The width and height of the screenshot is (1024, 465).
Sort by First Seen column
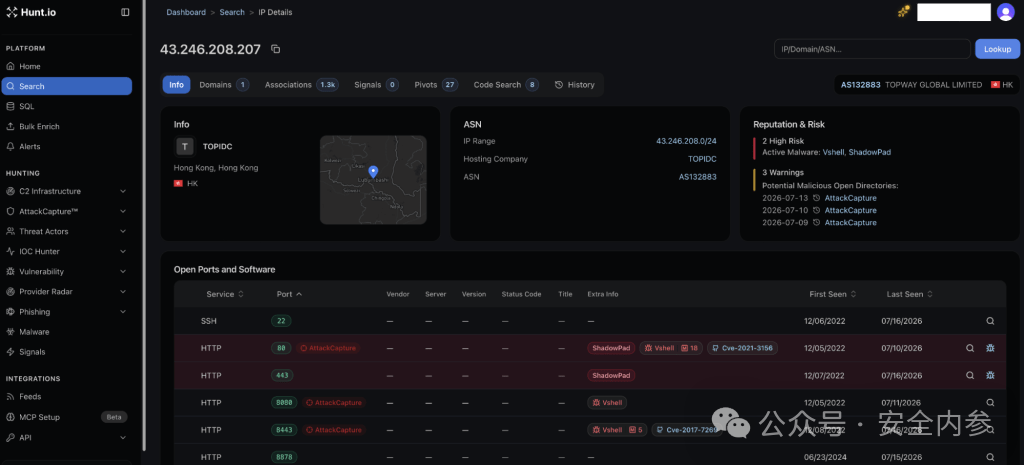tap(833, 294)
